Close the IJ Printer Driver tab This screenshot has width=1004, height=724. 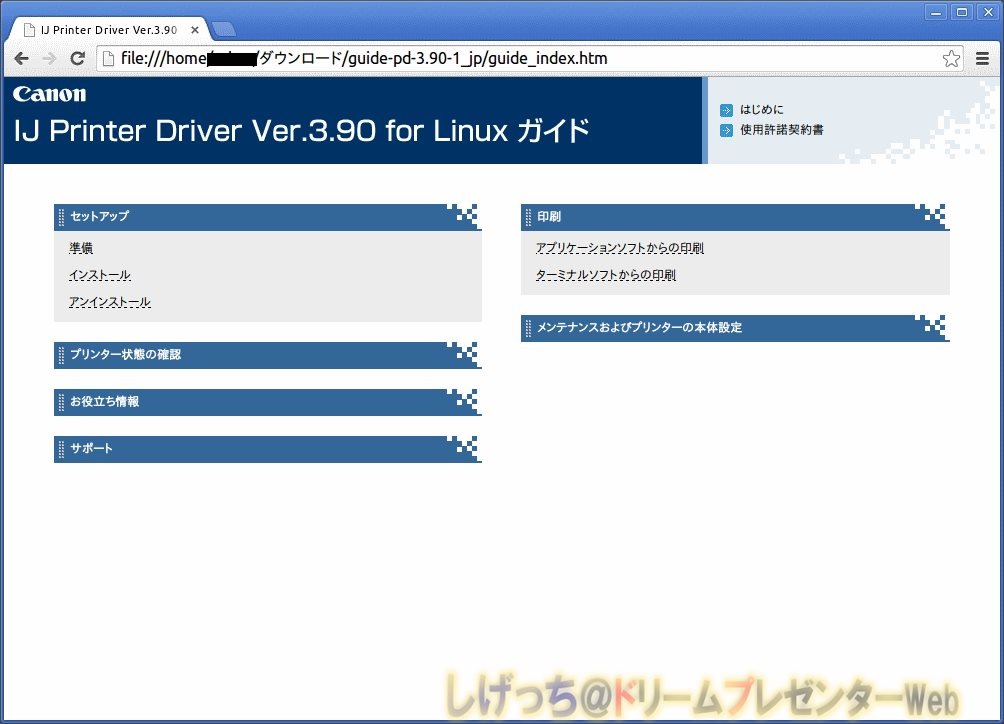pyautogui.click(x=195, y=30)
